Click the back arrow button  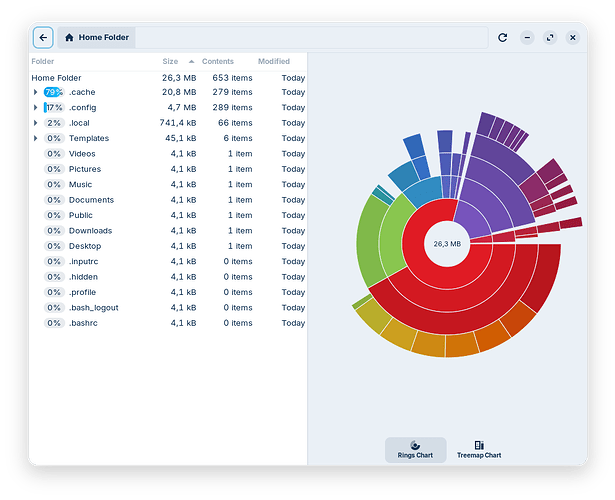[x=43, y=38]
